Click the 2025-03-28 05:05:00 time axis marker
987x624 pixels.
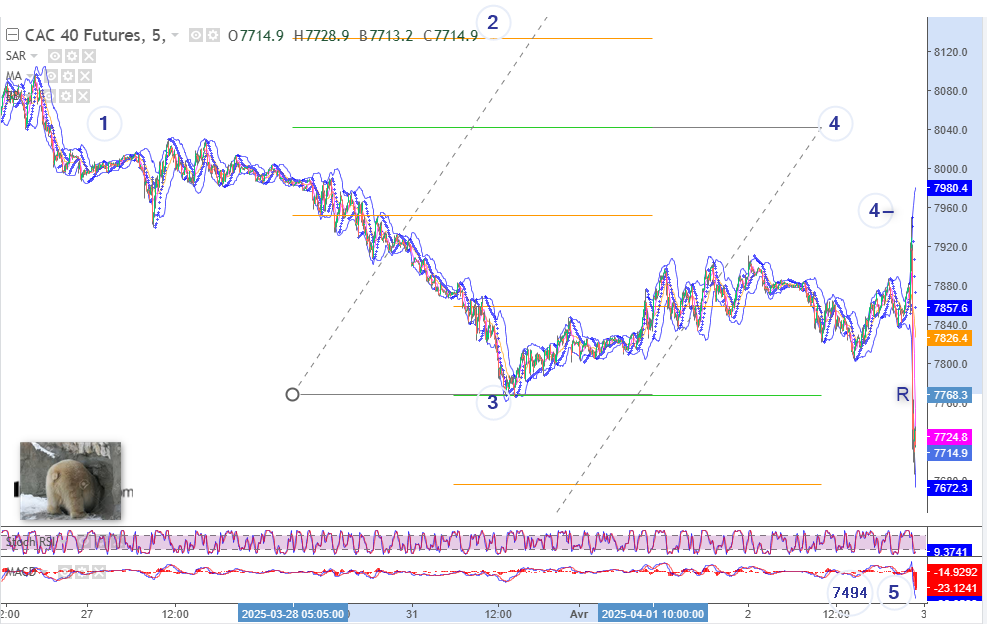coord(293,614)
